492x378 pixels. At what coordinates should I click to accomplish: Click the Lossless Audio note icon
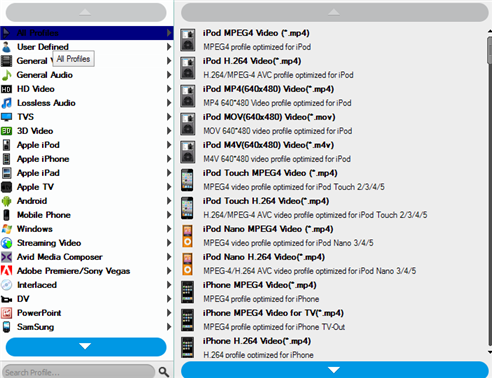pos(6,103)
